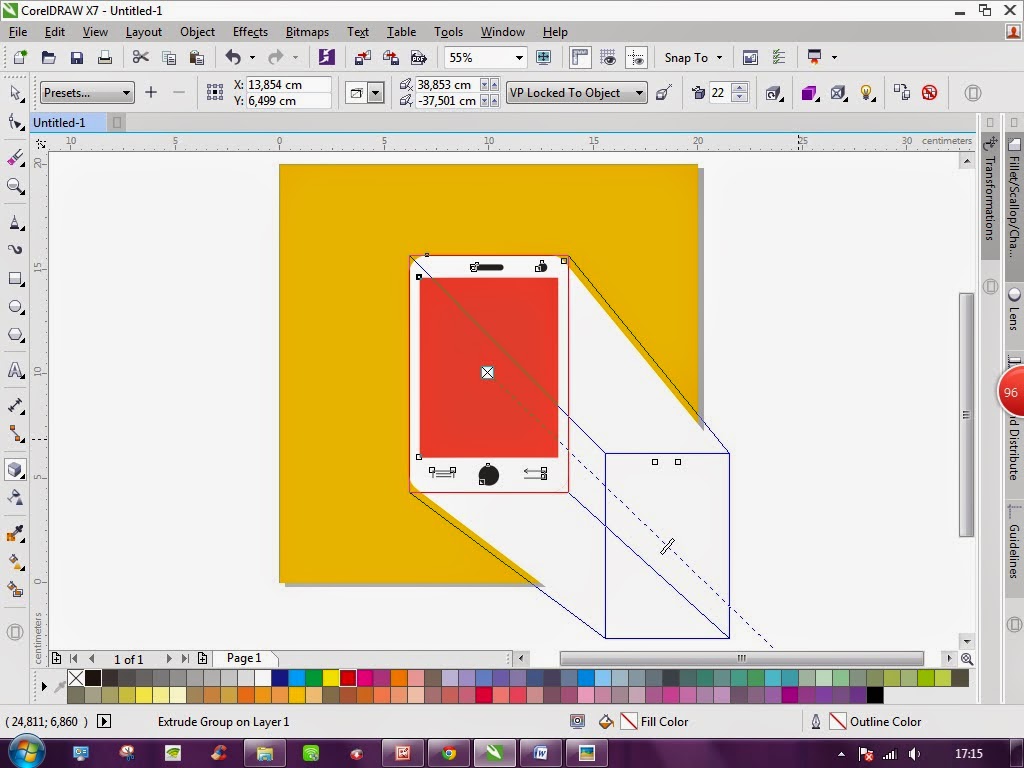Click the extrusion color icon on property bar
Viewport: 1024px width, 768px height.
[807, 93]
